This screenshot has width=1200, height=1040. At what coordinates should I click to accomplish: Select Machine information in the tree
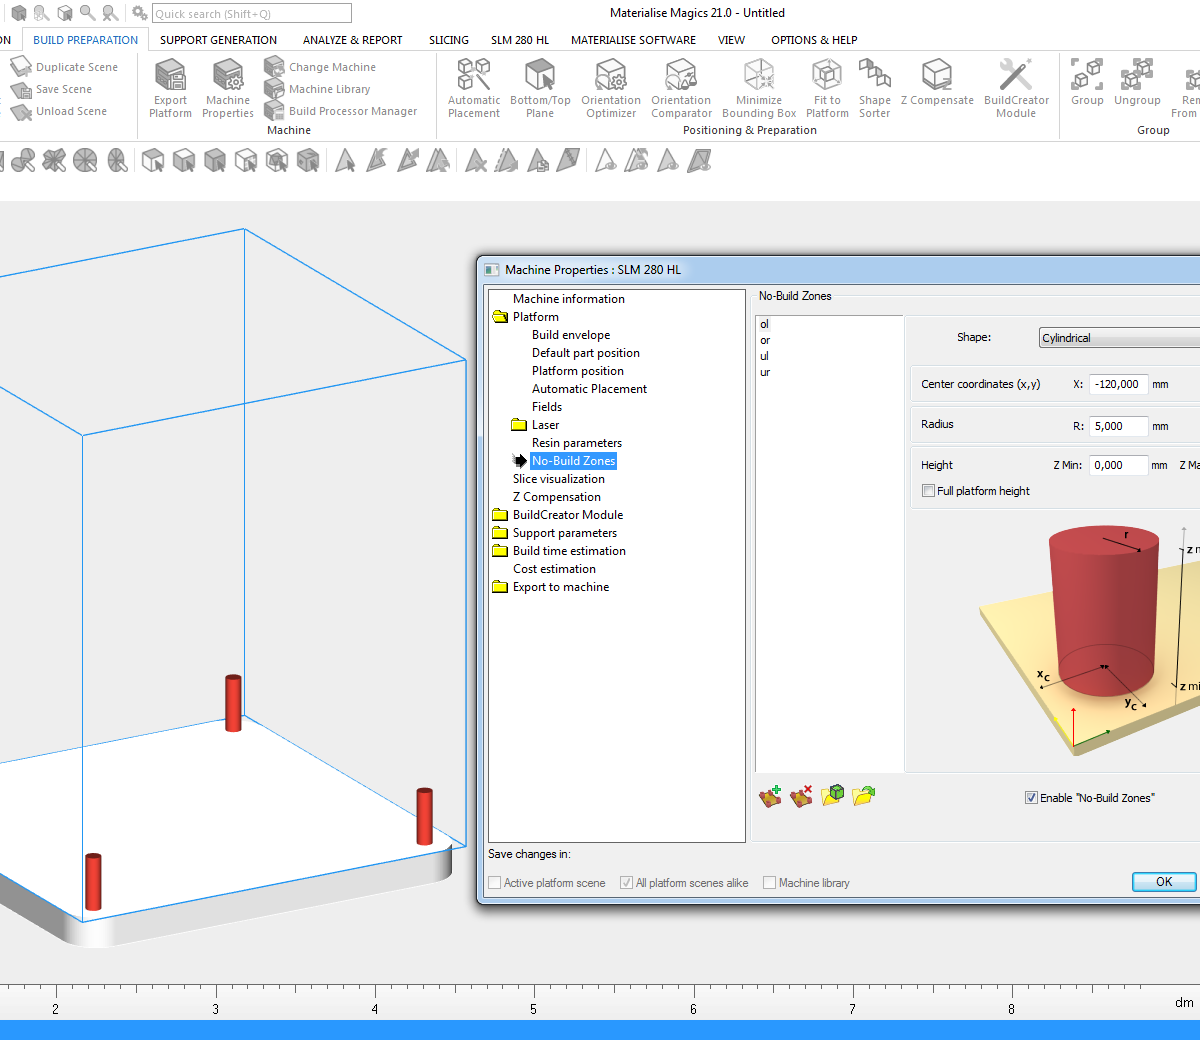569,299
